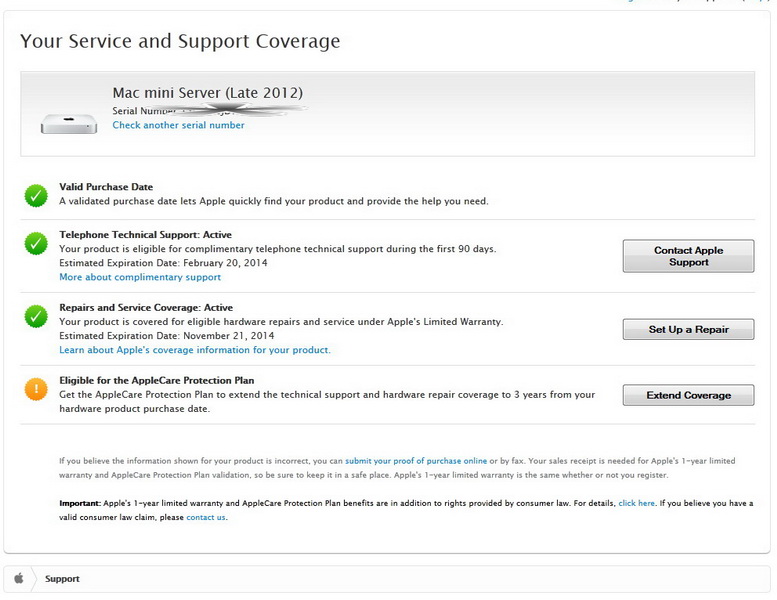Click Mac mini Server (Late 2012) title
This screenshot has height=600, width=777.
pos(208,93)
